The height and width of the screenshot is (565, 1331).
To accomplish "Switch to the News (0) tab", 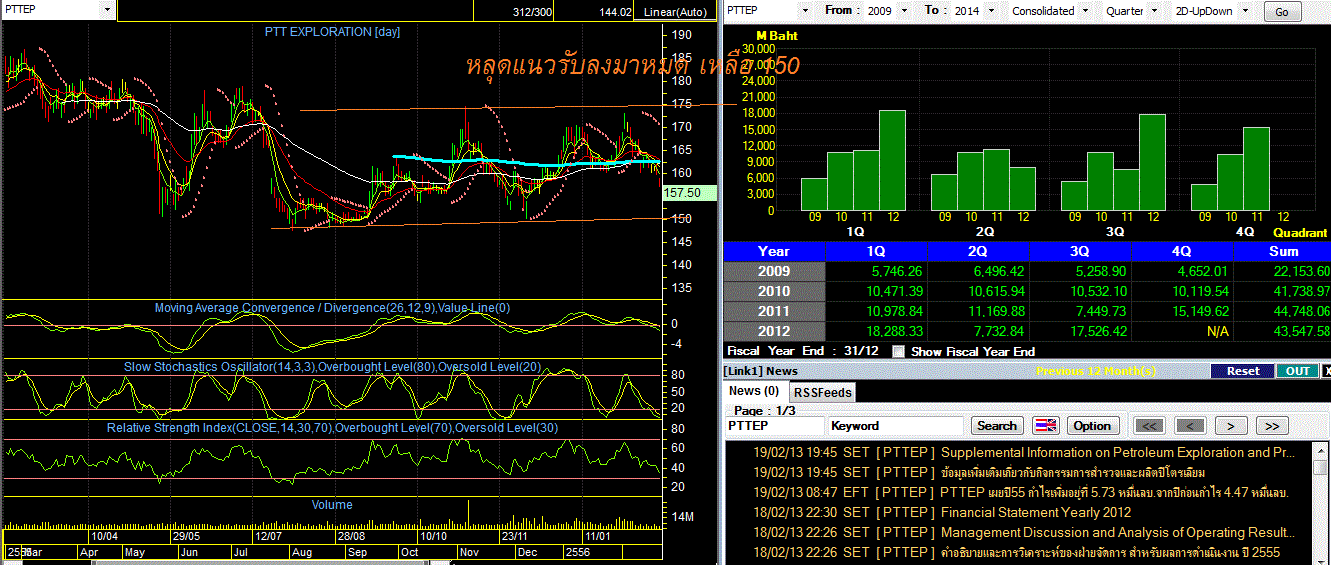I will click(754, 391).
